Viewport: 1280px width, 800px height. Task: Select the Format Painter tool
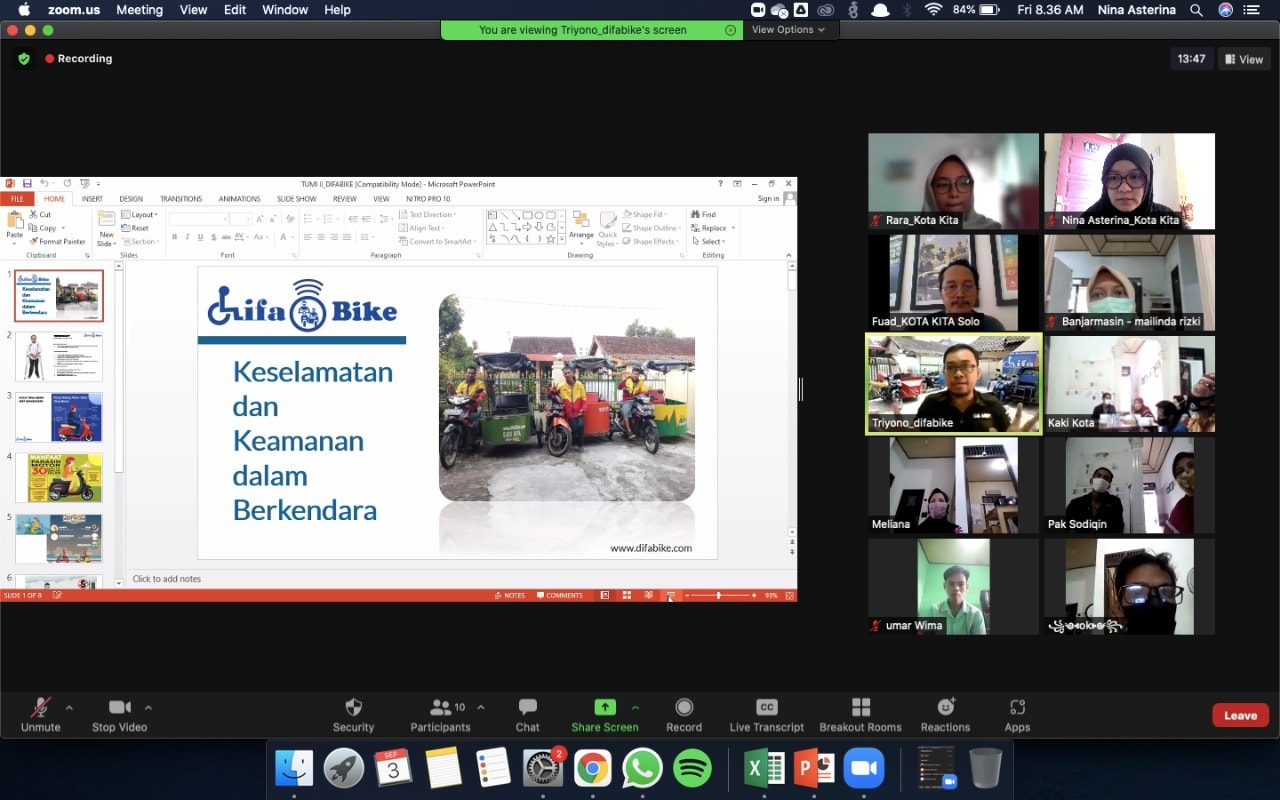coord(57,241)
